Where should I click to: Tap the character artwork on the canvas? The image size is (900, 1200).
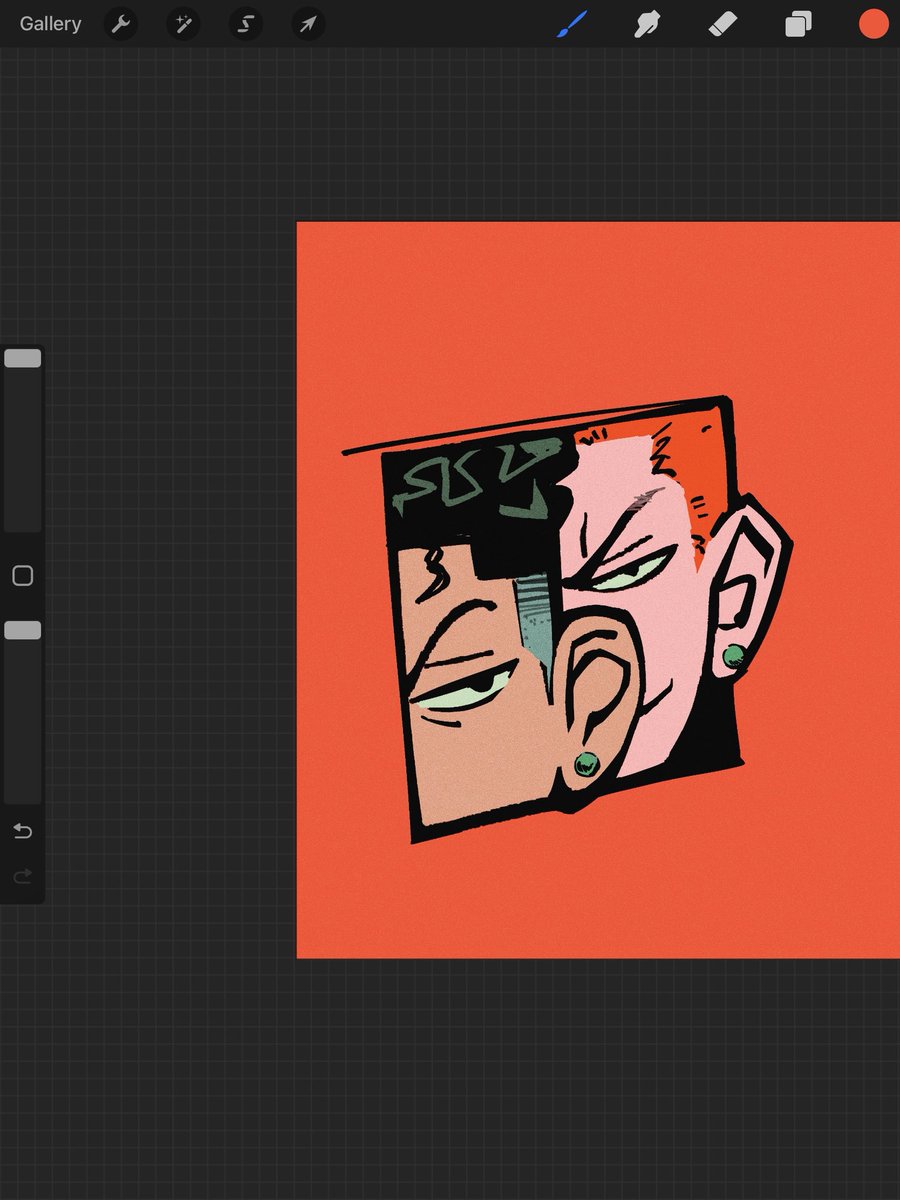click(567, 618)
